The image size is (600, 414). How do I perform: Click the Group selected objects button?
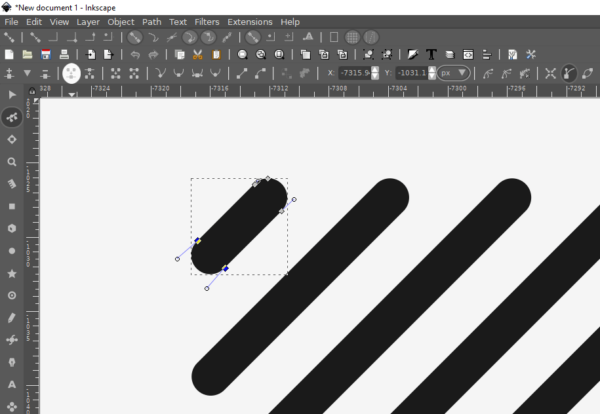click(x=368, y=55)
